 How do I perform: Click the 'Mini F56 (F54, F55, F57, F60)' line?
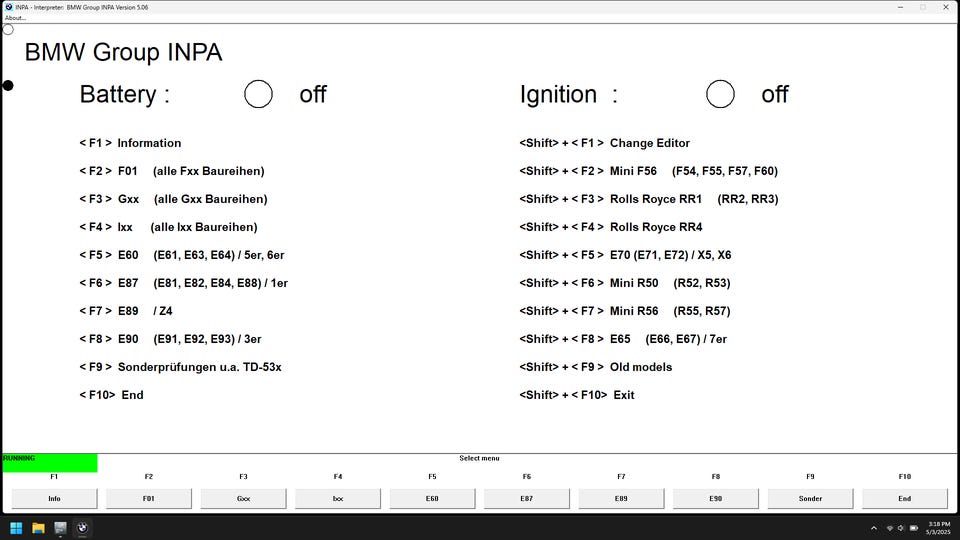649,171
